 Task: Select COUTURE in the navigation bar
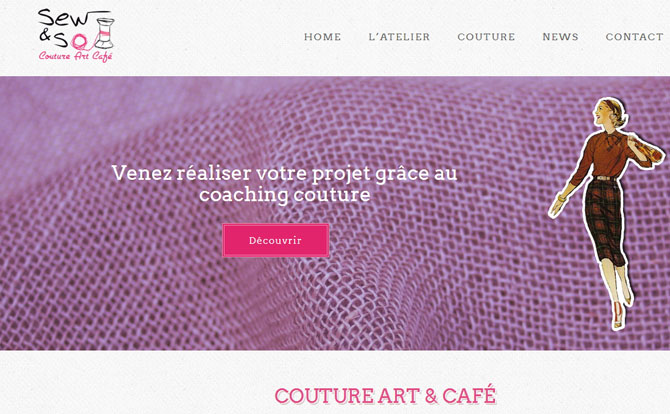pos(486,37)
